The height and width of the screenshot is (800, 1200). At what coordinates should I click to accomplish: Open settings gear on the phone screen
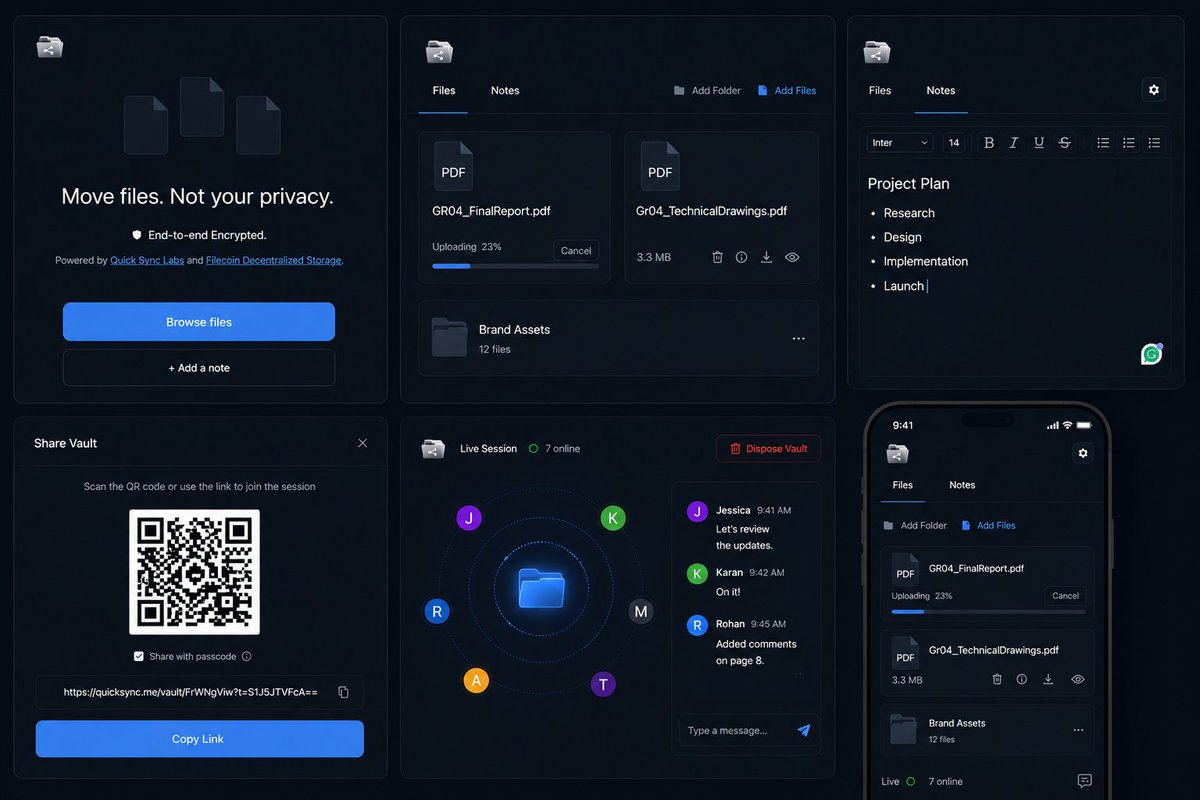1081,453
